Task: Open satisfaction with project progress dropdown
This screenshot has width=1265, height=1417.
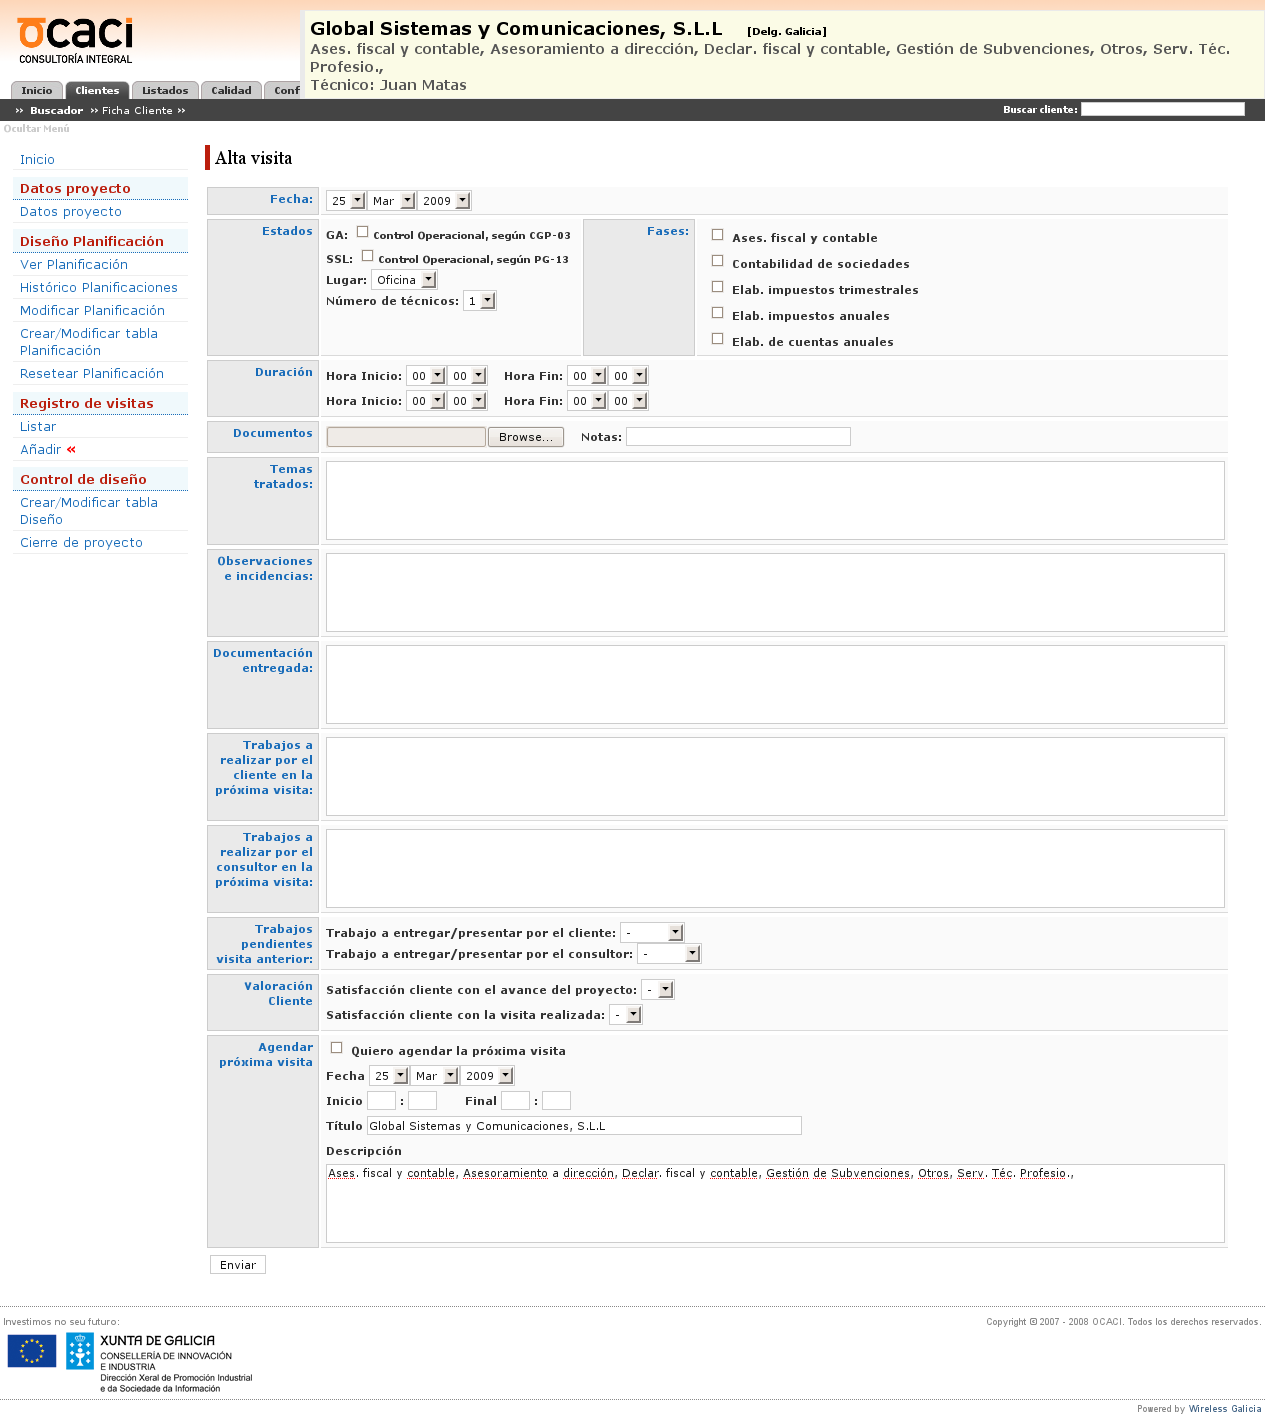Action: click(x=658, y=990)
